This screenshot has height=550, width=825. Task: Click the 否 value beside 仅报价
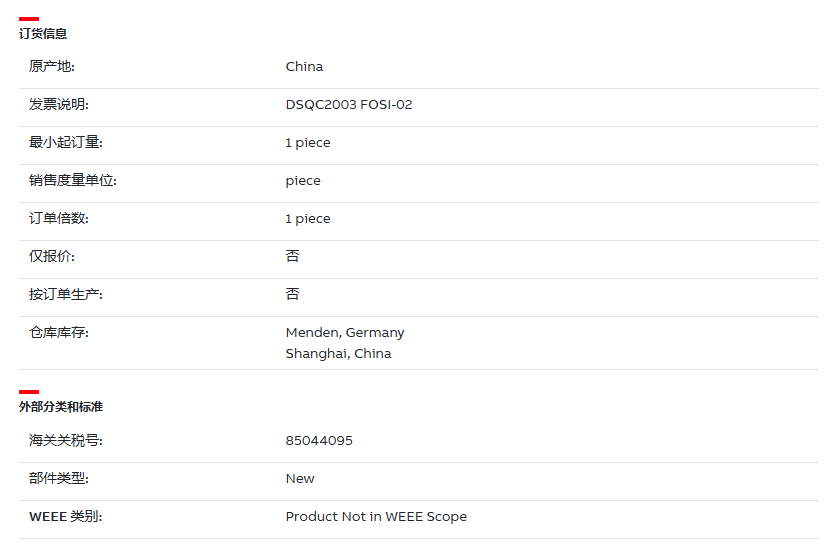tap(293, 256)
